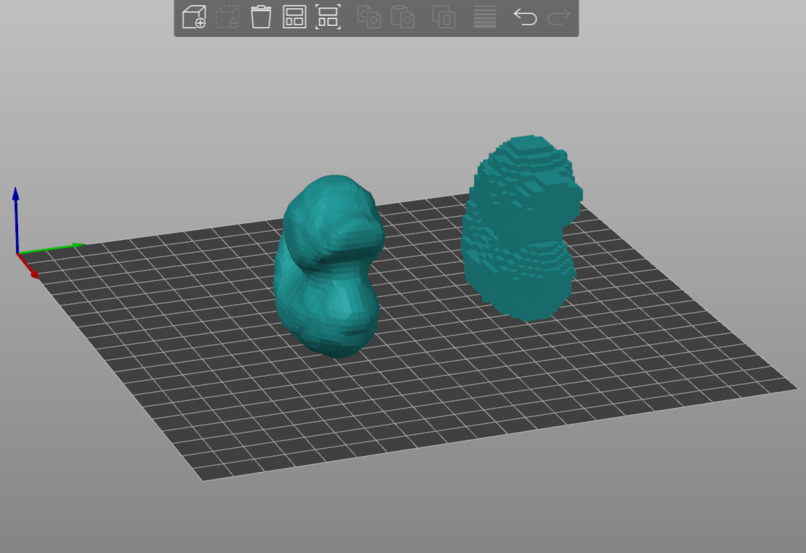
Task: Click the trash can Delete all icon
Action: pos(261,17)
